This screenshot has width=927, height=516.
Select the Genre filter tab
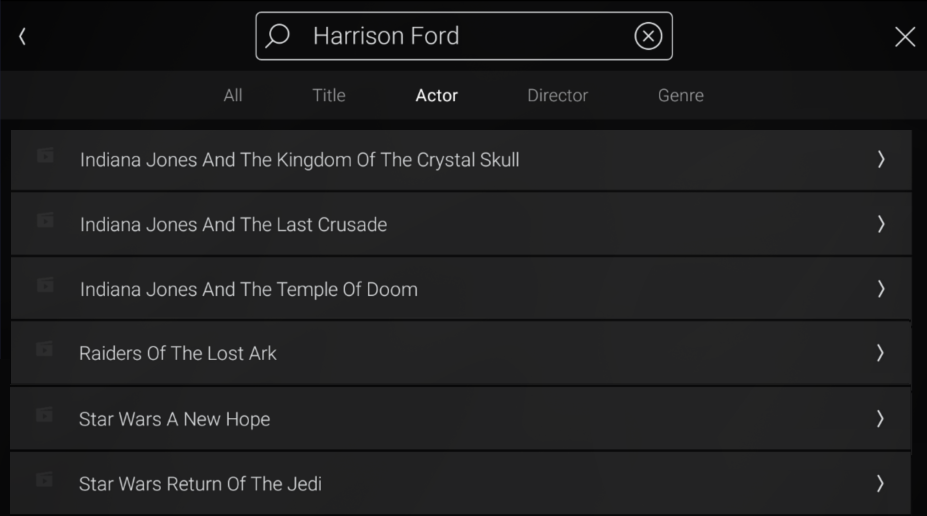point(680,95)
